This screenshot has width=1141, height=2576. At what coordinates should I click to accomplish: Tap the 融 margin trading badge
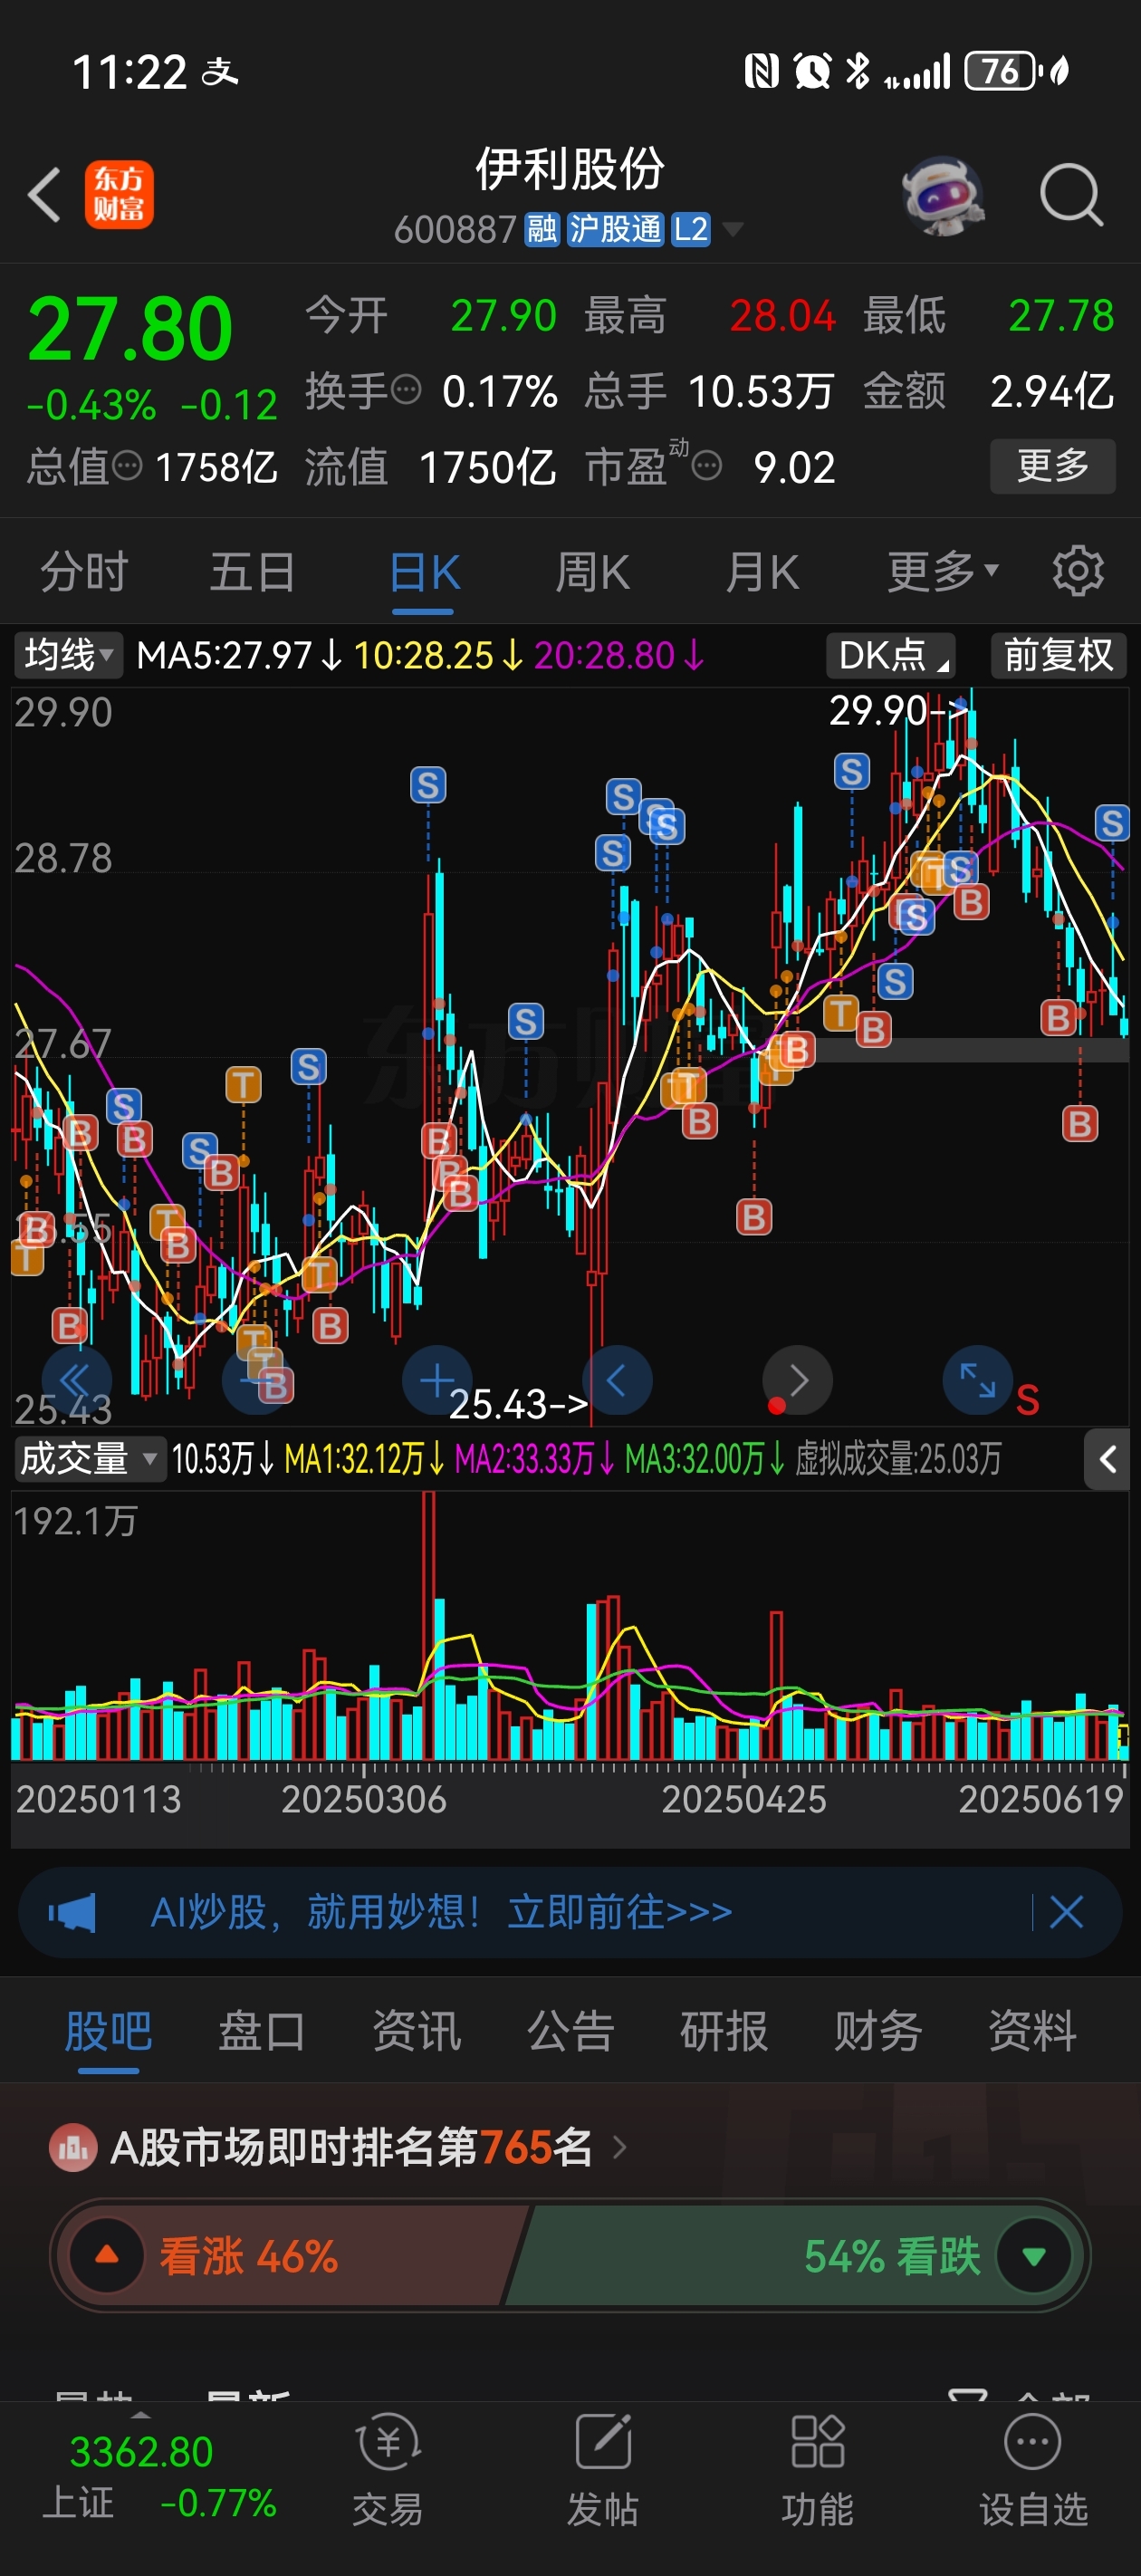coord(542,229)
